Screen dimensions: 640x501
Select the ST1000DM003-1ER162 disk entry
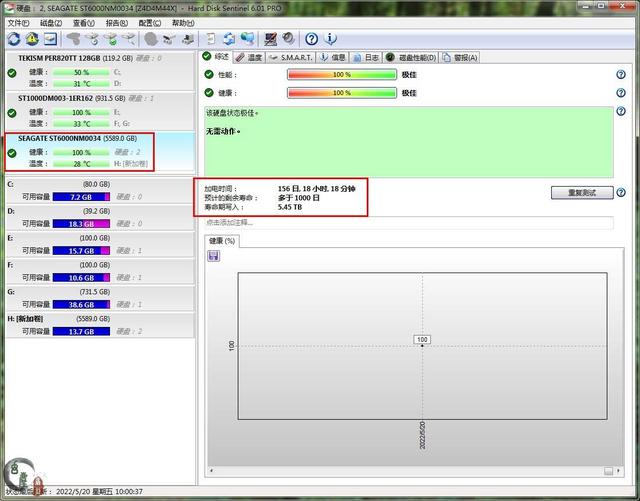point(100,111)
